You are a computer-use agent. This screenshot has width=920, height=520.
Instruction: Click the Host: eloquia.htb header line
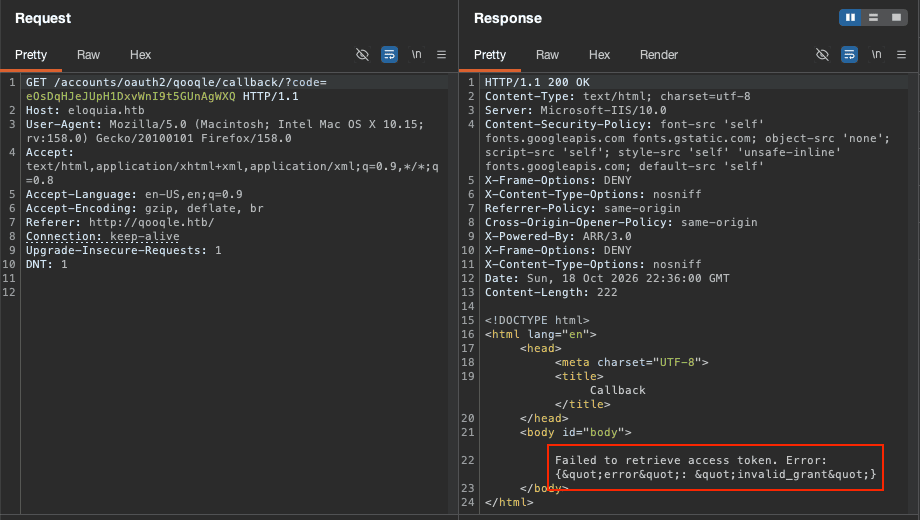coord(85,110)
